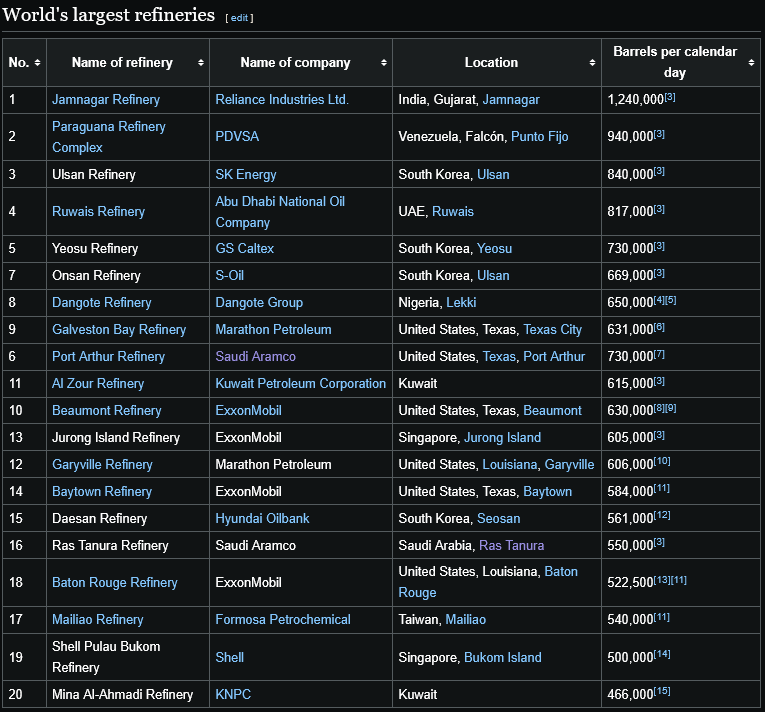Open Galveston Bay Refinery link

tap(119, 329)
